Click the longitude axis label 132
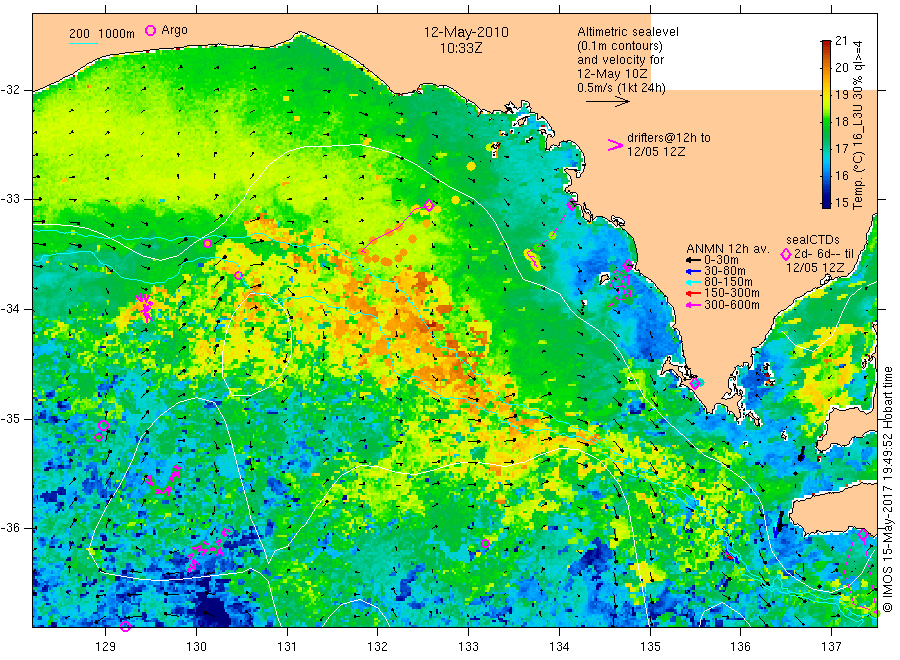The image size is (900, 660). pyautogui.click(x=378, y=647)
